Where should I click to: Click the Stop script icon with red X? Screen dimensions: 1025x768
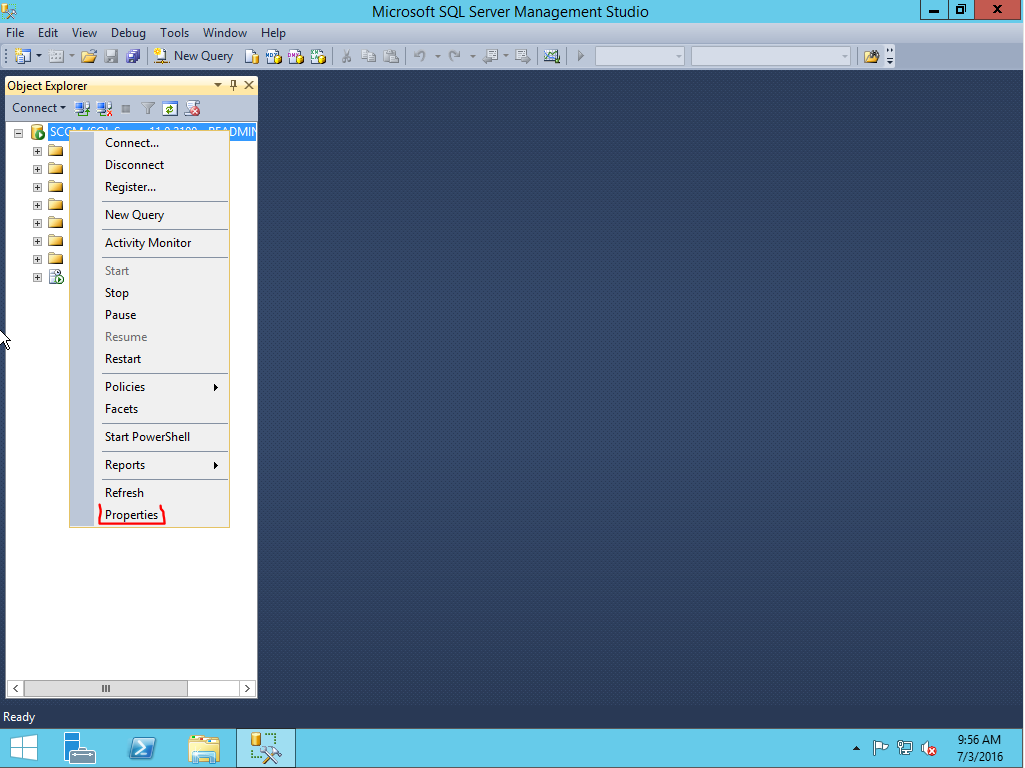pyautogui.click(x=192, y=109)
